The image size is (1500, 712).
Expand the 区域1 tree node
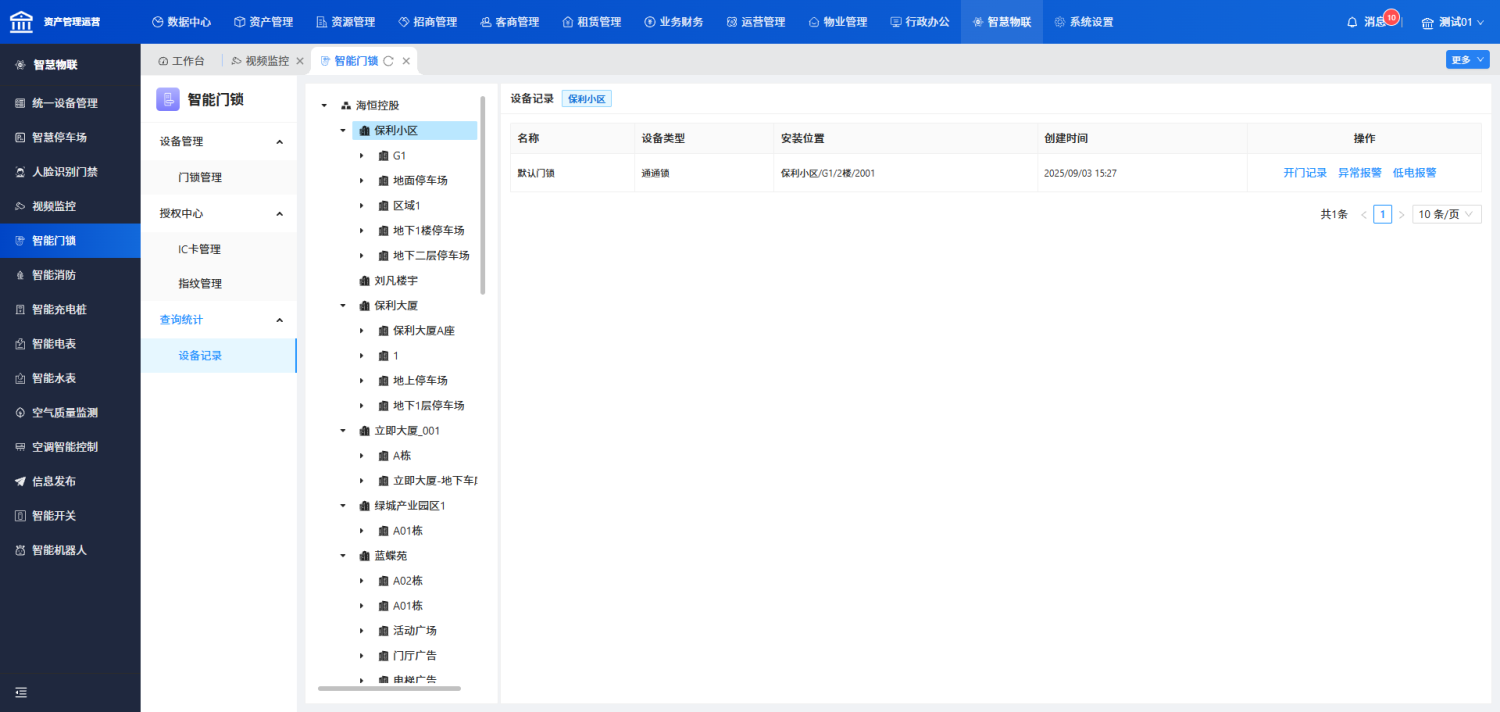(361, 205)
